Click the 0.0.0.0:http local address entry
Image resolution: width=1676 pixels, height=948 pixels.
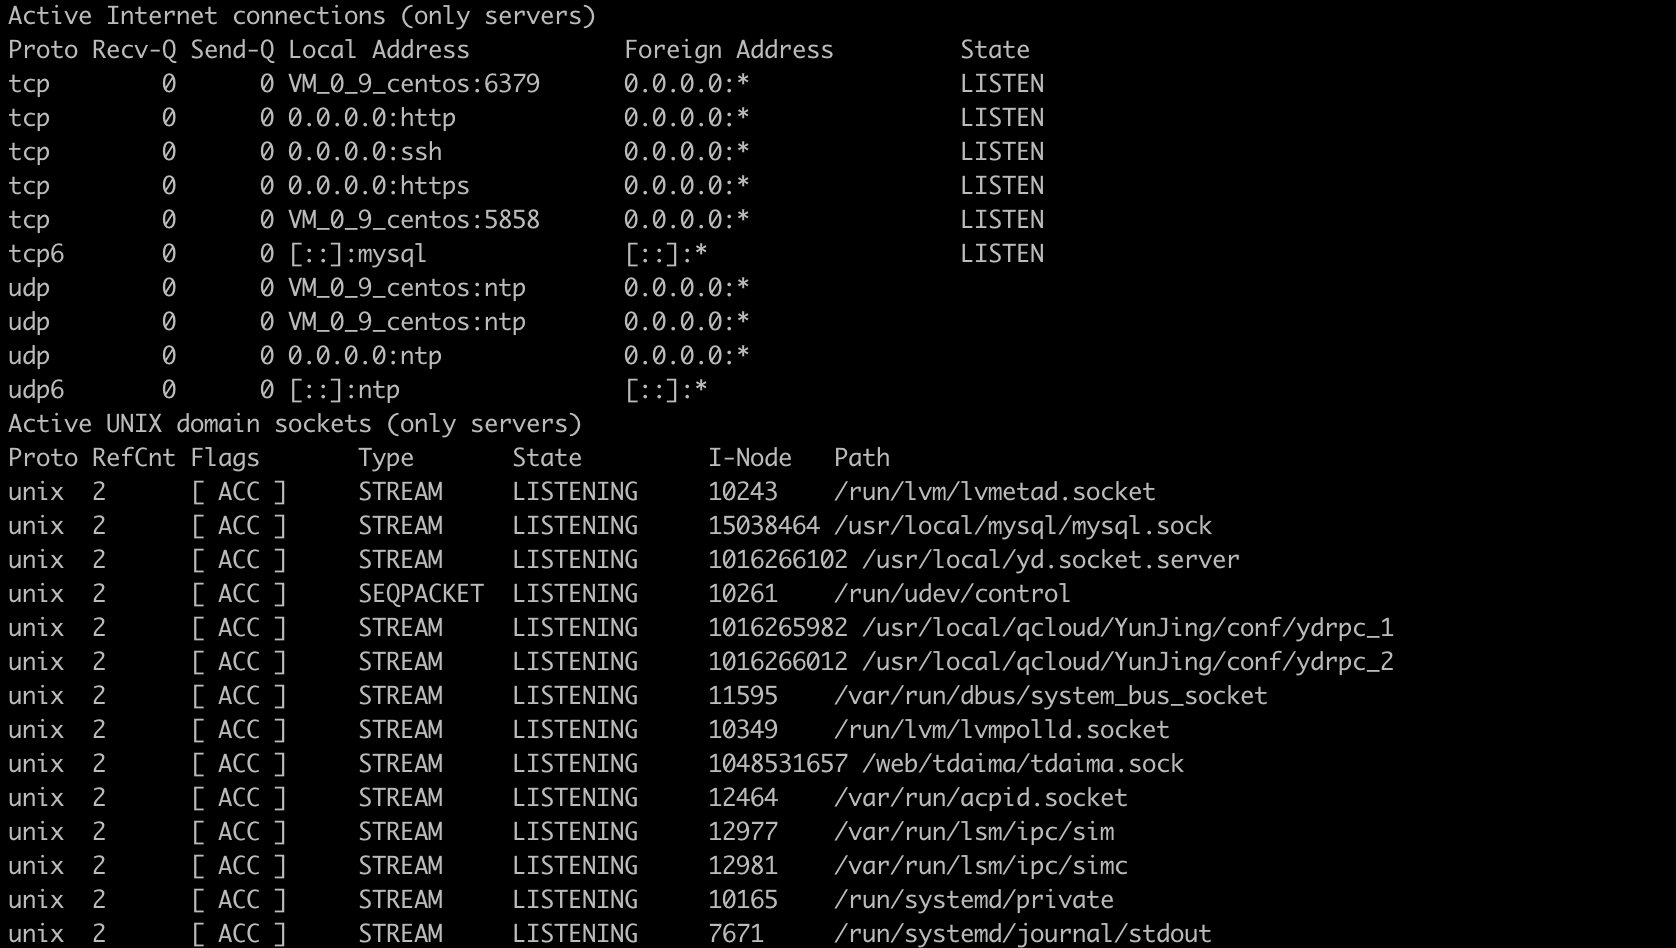click(x=372, y=118)
